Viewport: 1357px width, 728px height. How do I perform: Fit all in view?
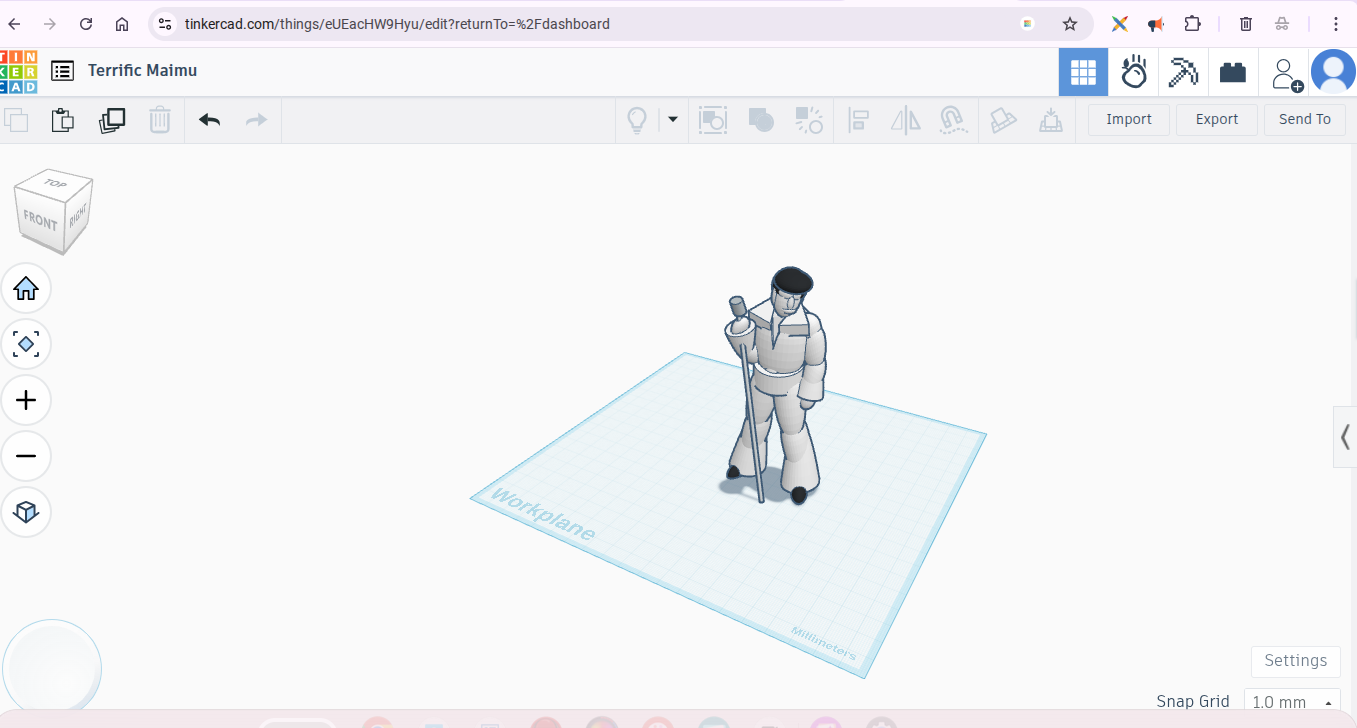pos(26,345)
